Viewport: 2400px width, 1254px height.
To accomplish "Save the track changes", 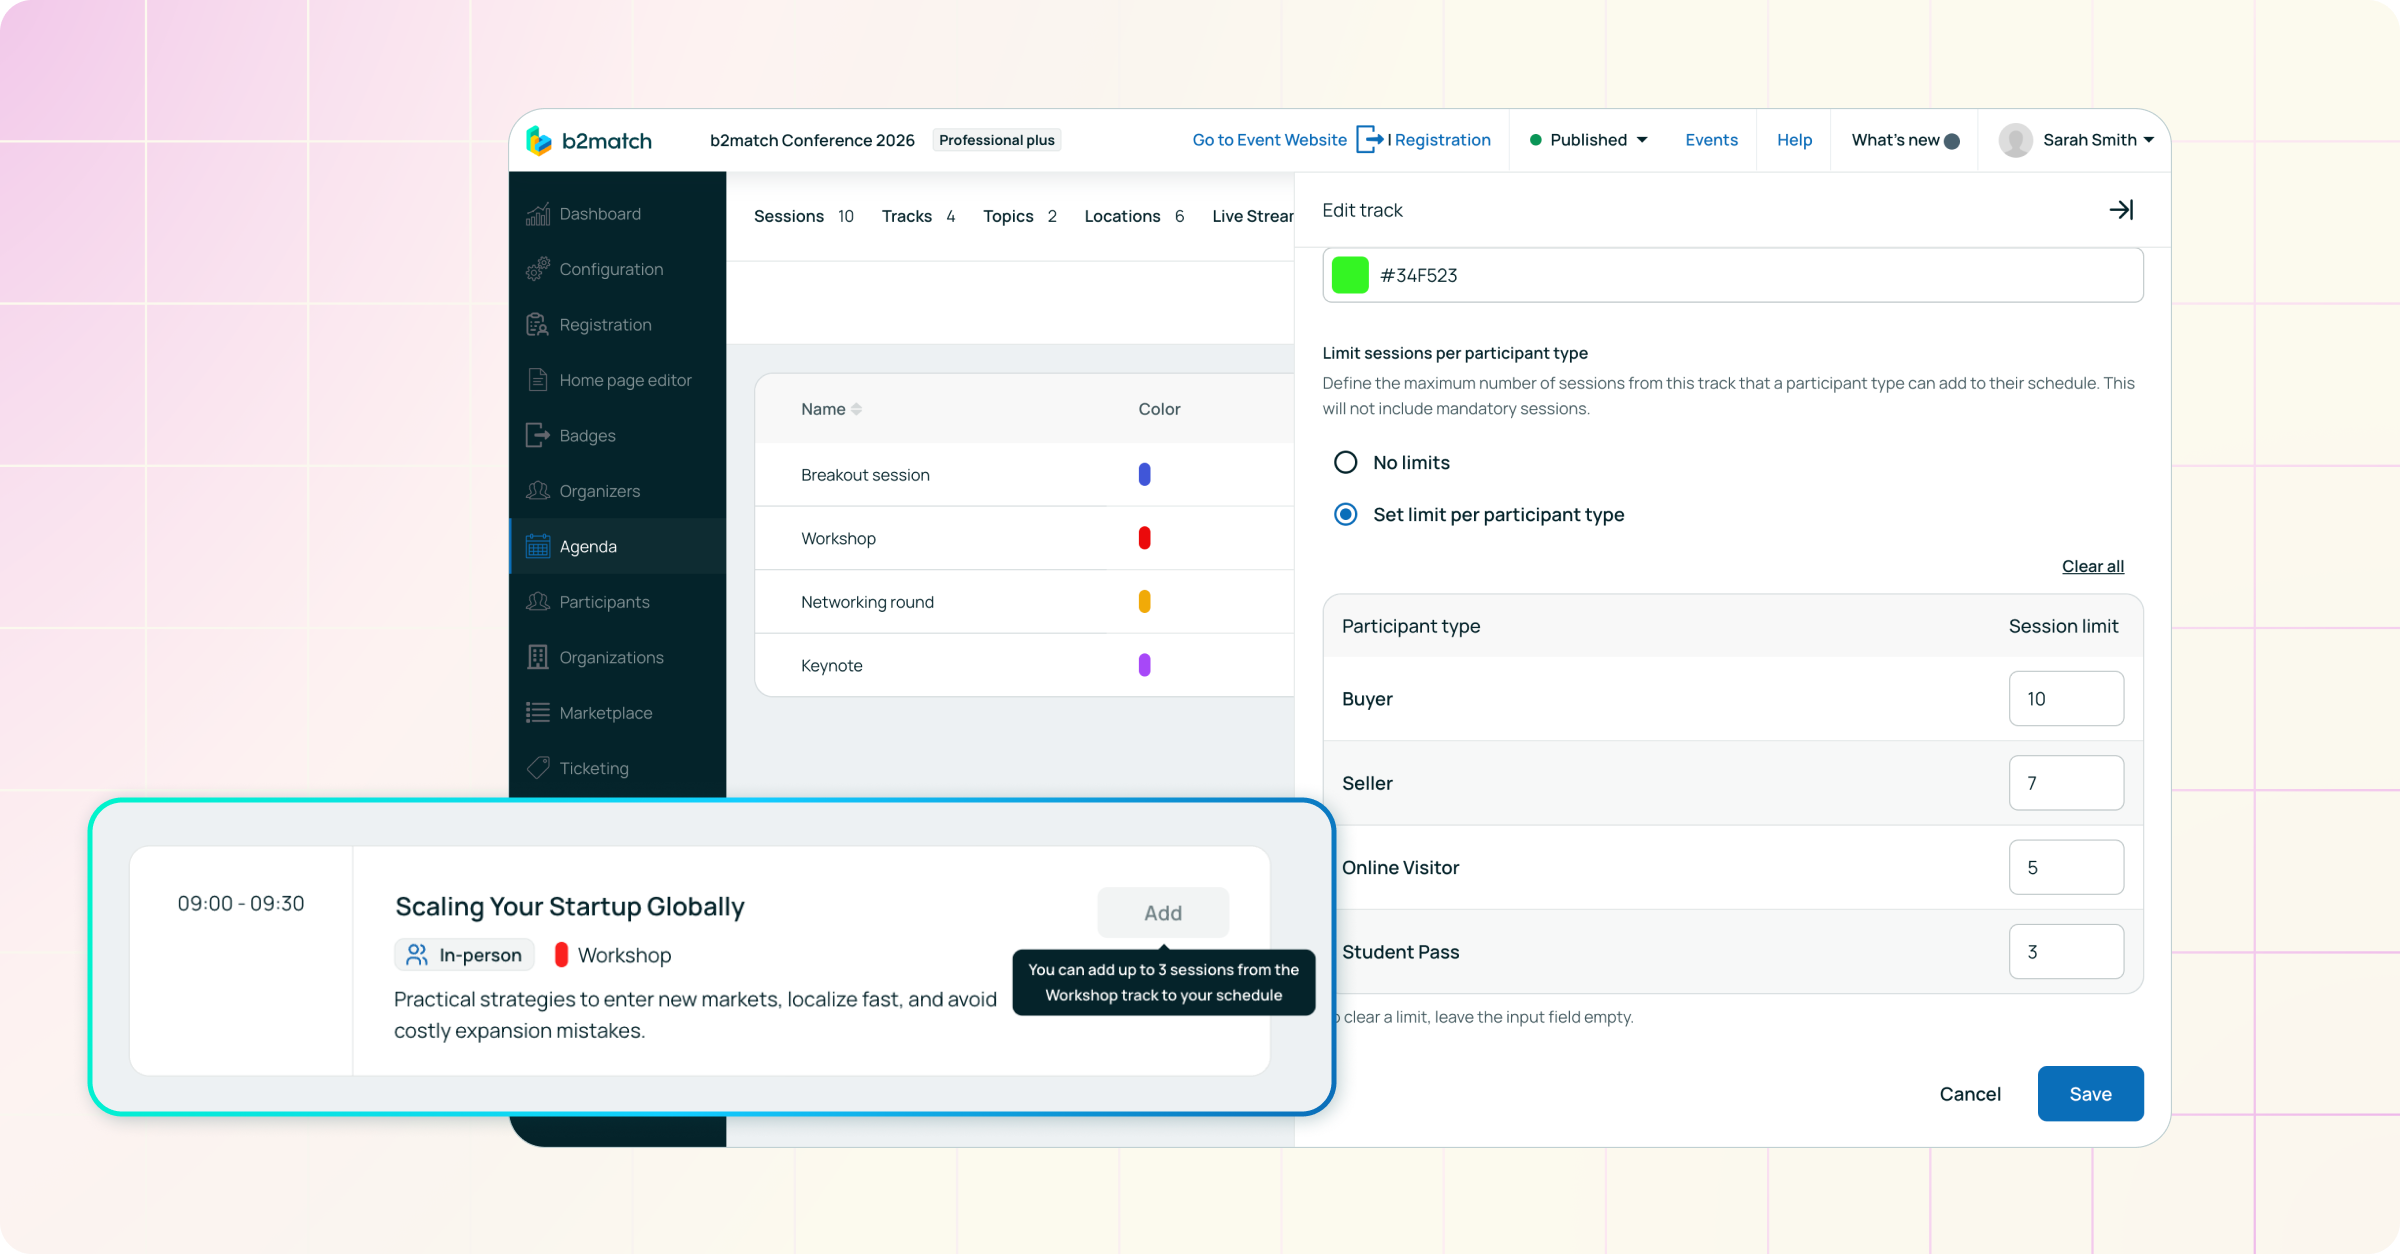I will [2090, 1094].
